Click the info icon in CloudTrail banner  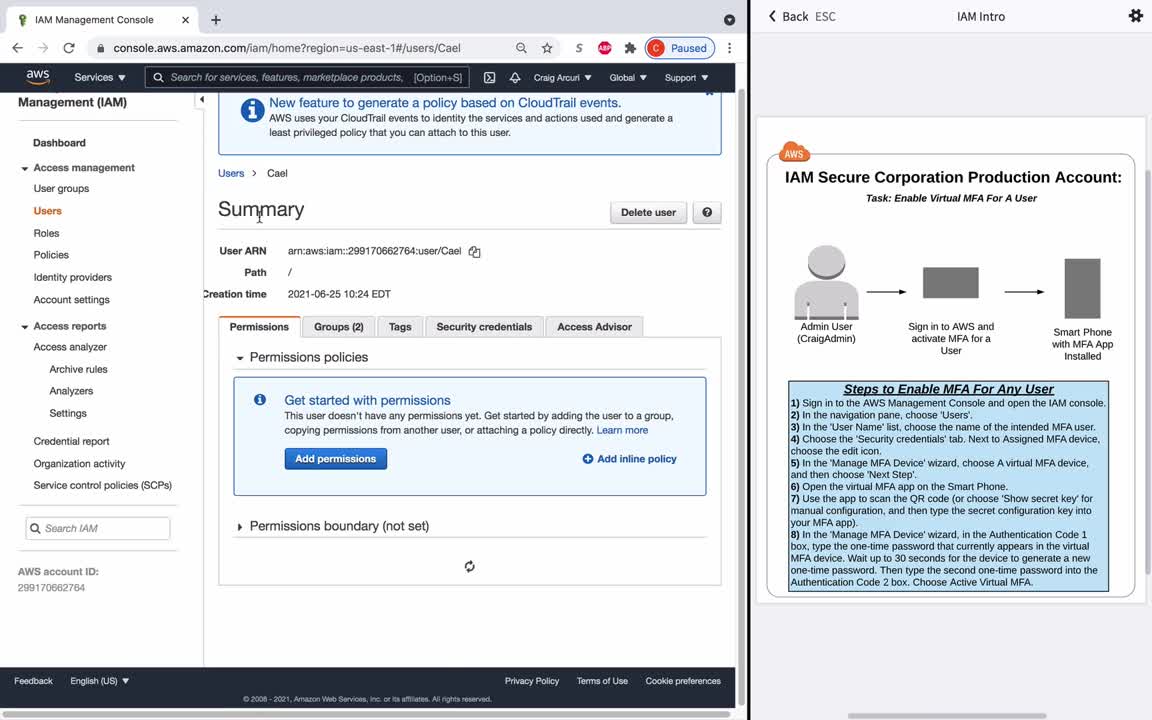point(252,110)
